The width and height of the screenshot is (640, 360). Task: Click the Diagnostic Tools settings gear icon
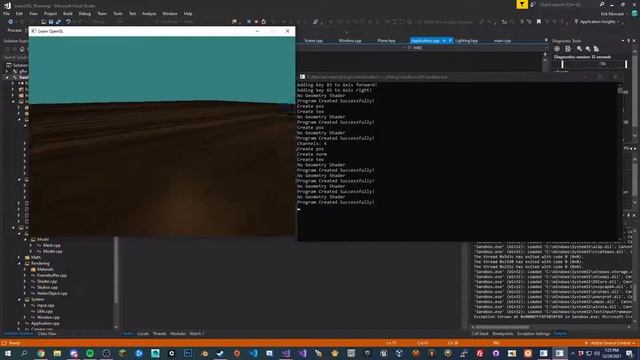pyautogui.click(x=557, y=49)
